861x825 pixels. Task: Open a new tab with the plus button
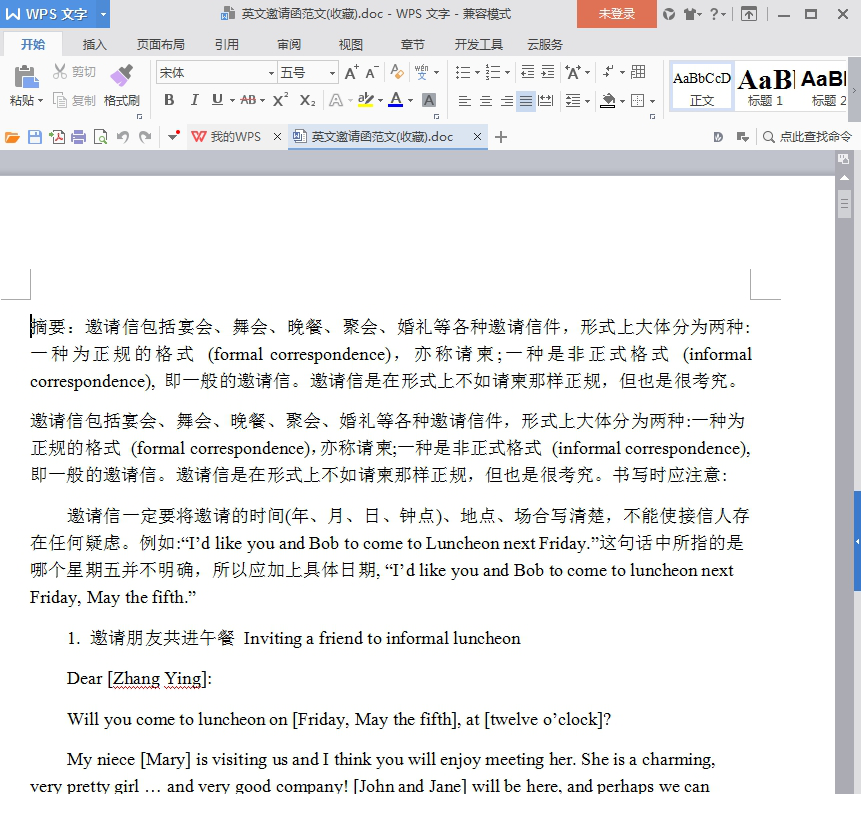click(x=500, y=137)
